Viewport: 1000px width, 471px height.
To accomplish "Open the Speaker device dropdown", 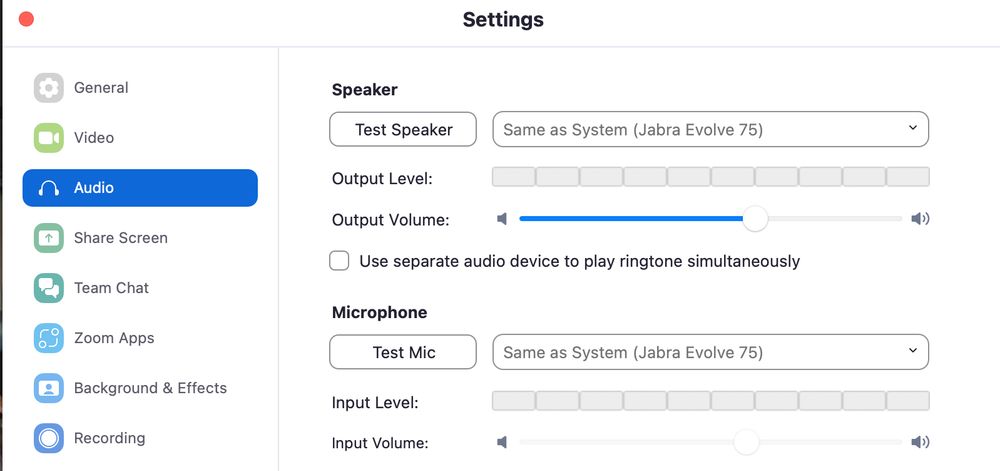I will (710, 129).
